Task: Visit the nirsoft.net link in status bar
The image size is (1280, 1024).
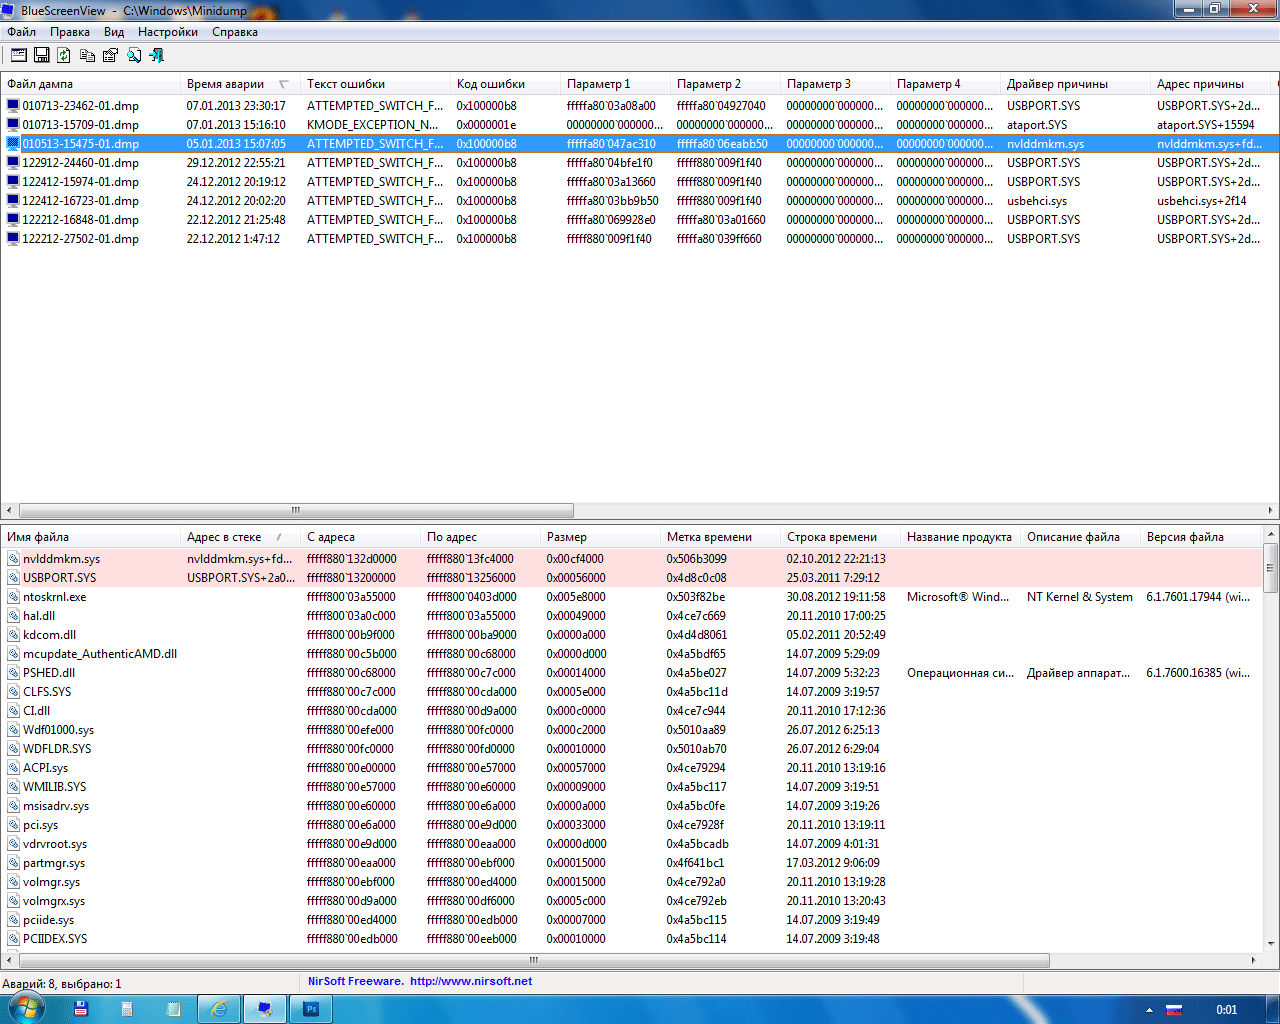Action: point(470,981)
